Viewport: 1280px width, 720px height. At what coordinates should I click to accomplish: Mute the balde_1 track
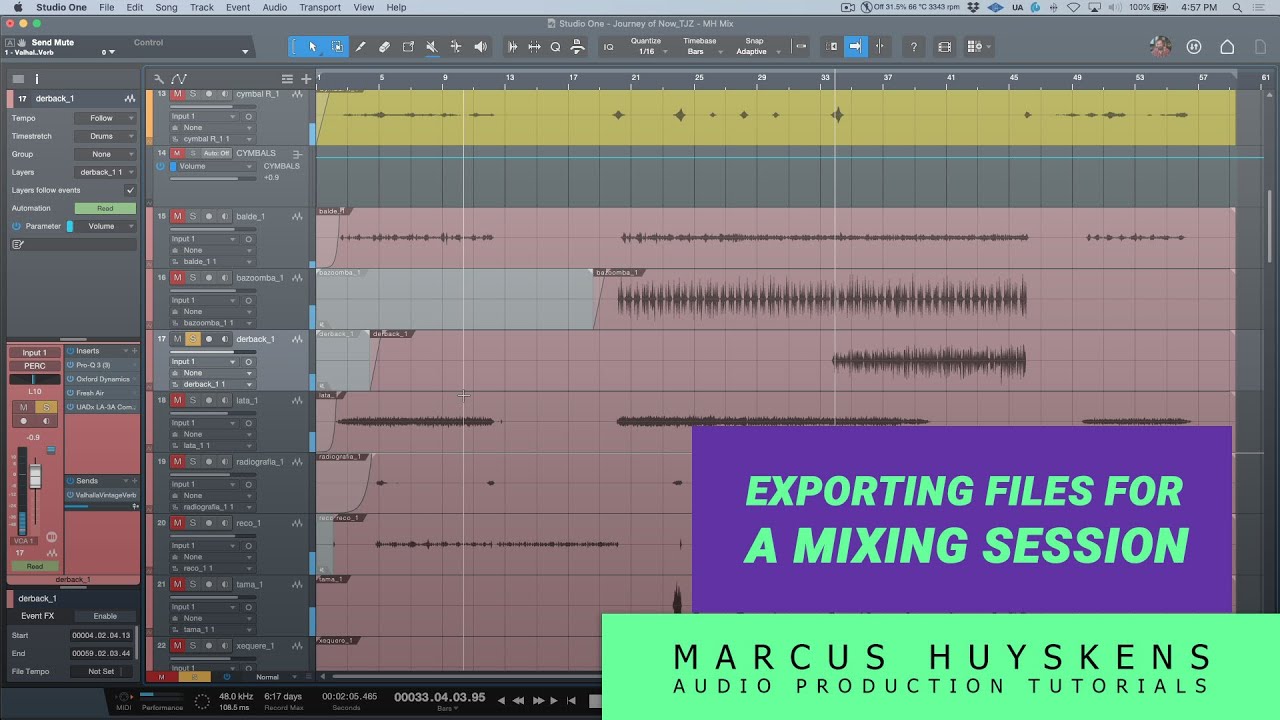[x=177, y=216]
